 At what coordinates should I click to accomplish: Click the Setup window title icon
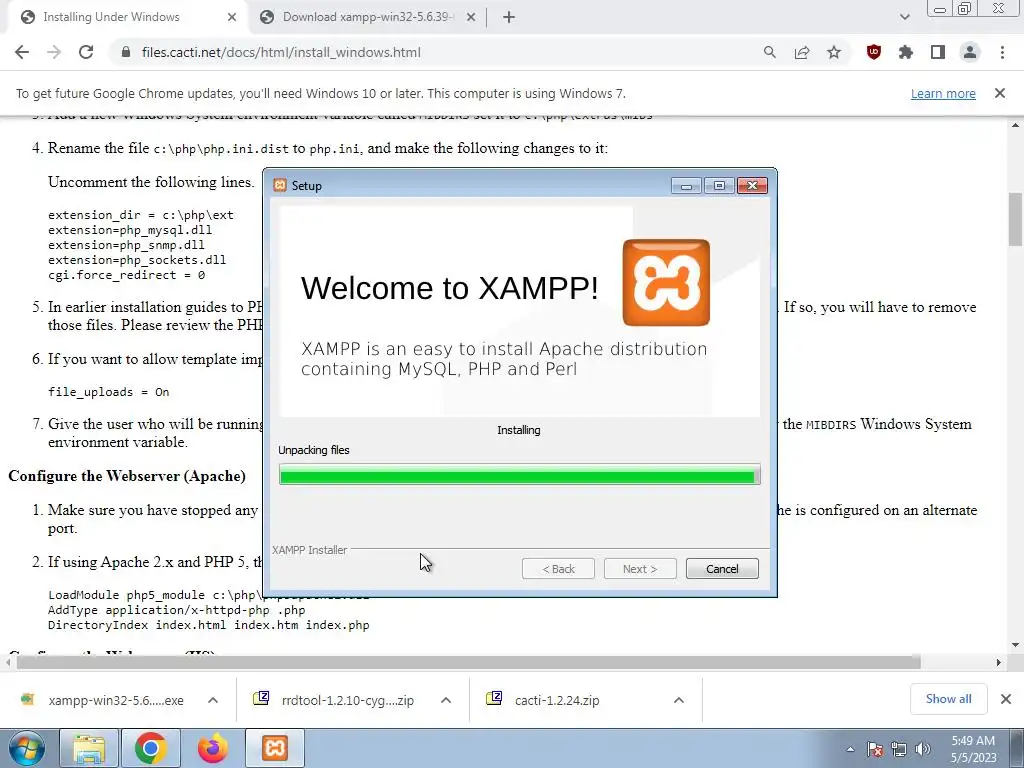(x=280, y=185)
